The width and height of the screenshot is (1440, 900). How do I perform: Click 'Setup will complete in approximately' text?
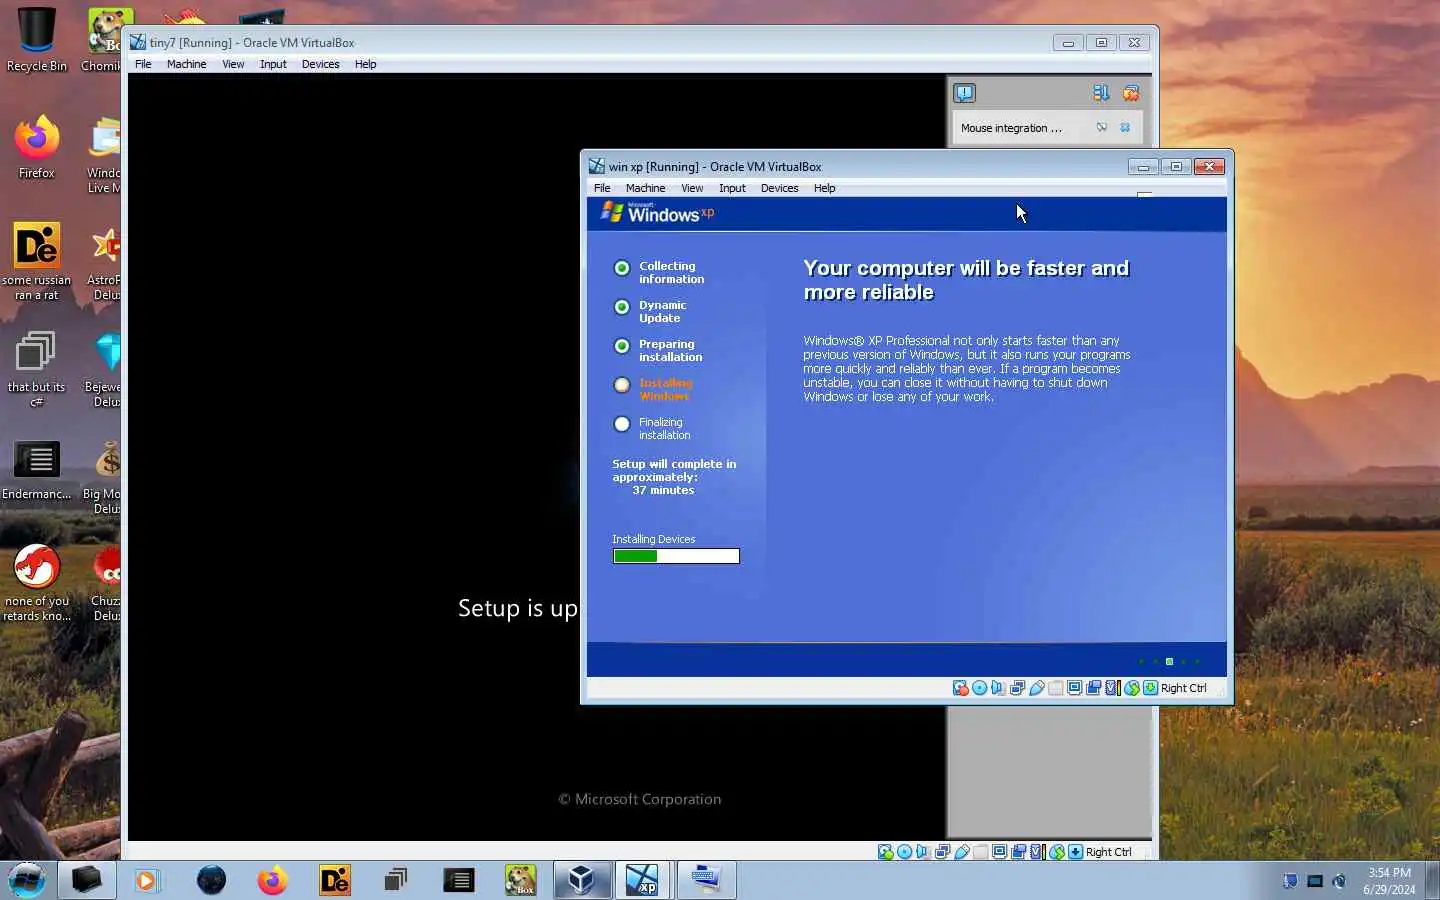tap(674, 470)
